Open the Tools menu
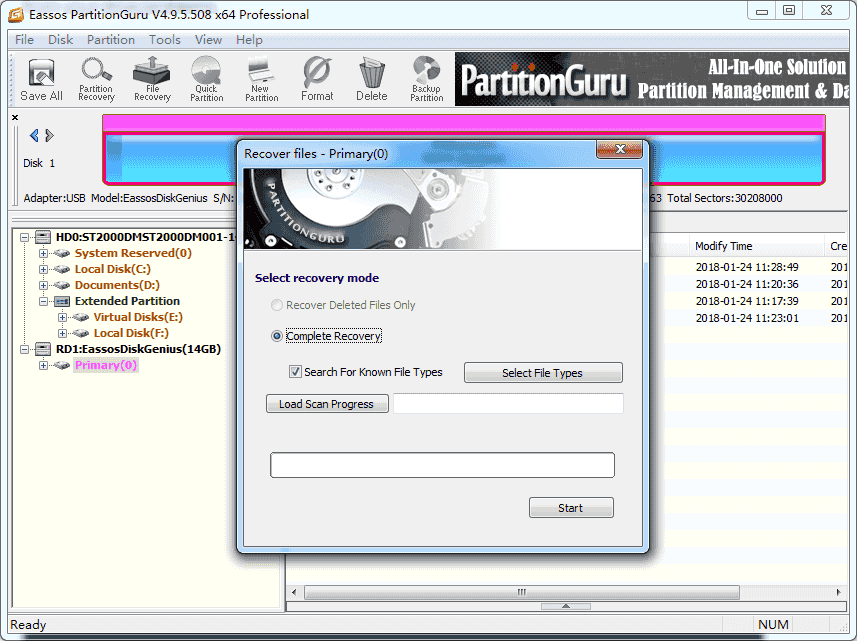857x641 pixels. (x=165, y=40)
